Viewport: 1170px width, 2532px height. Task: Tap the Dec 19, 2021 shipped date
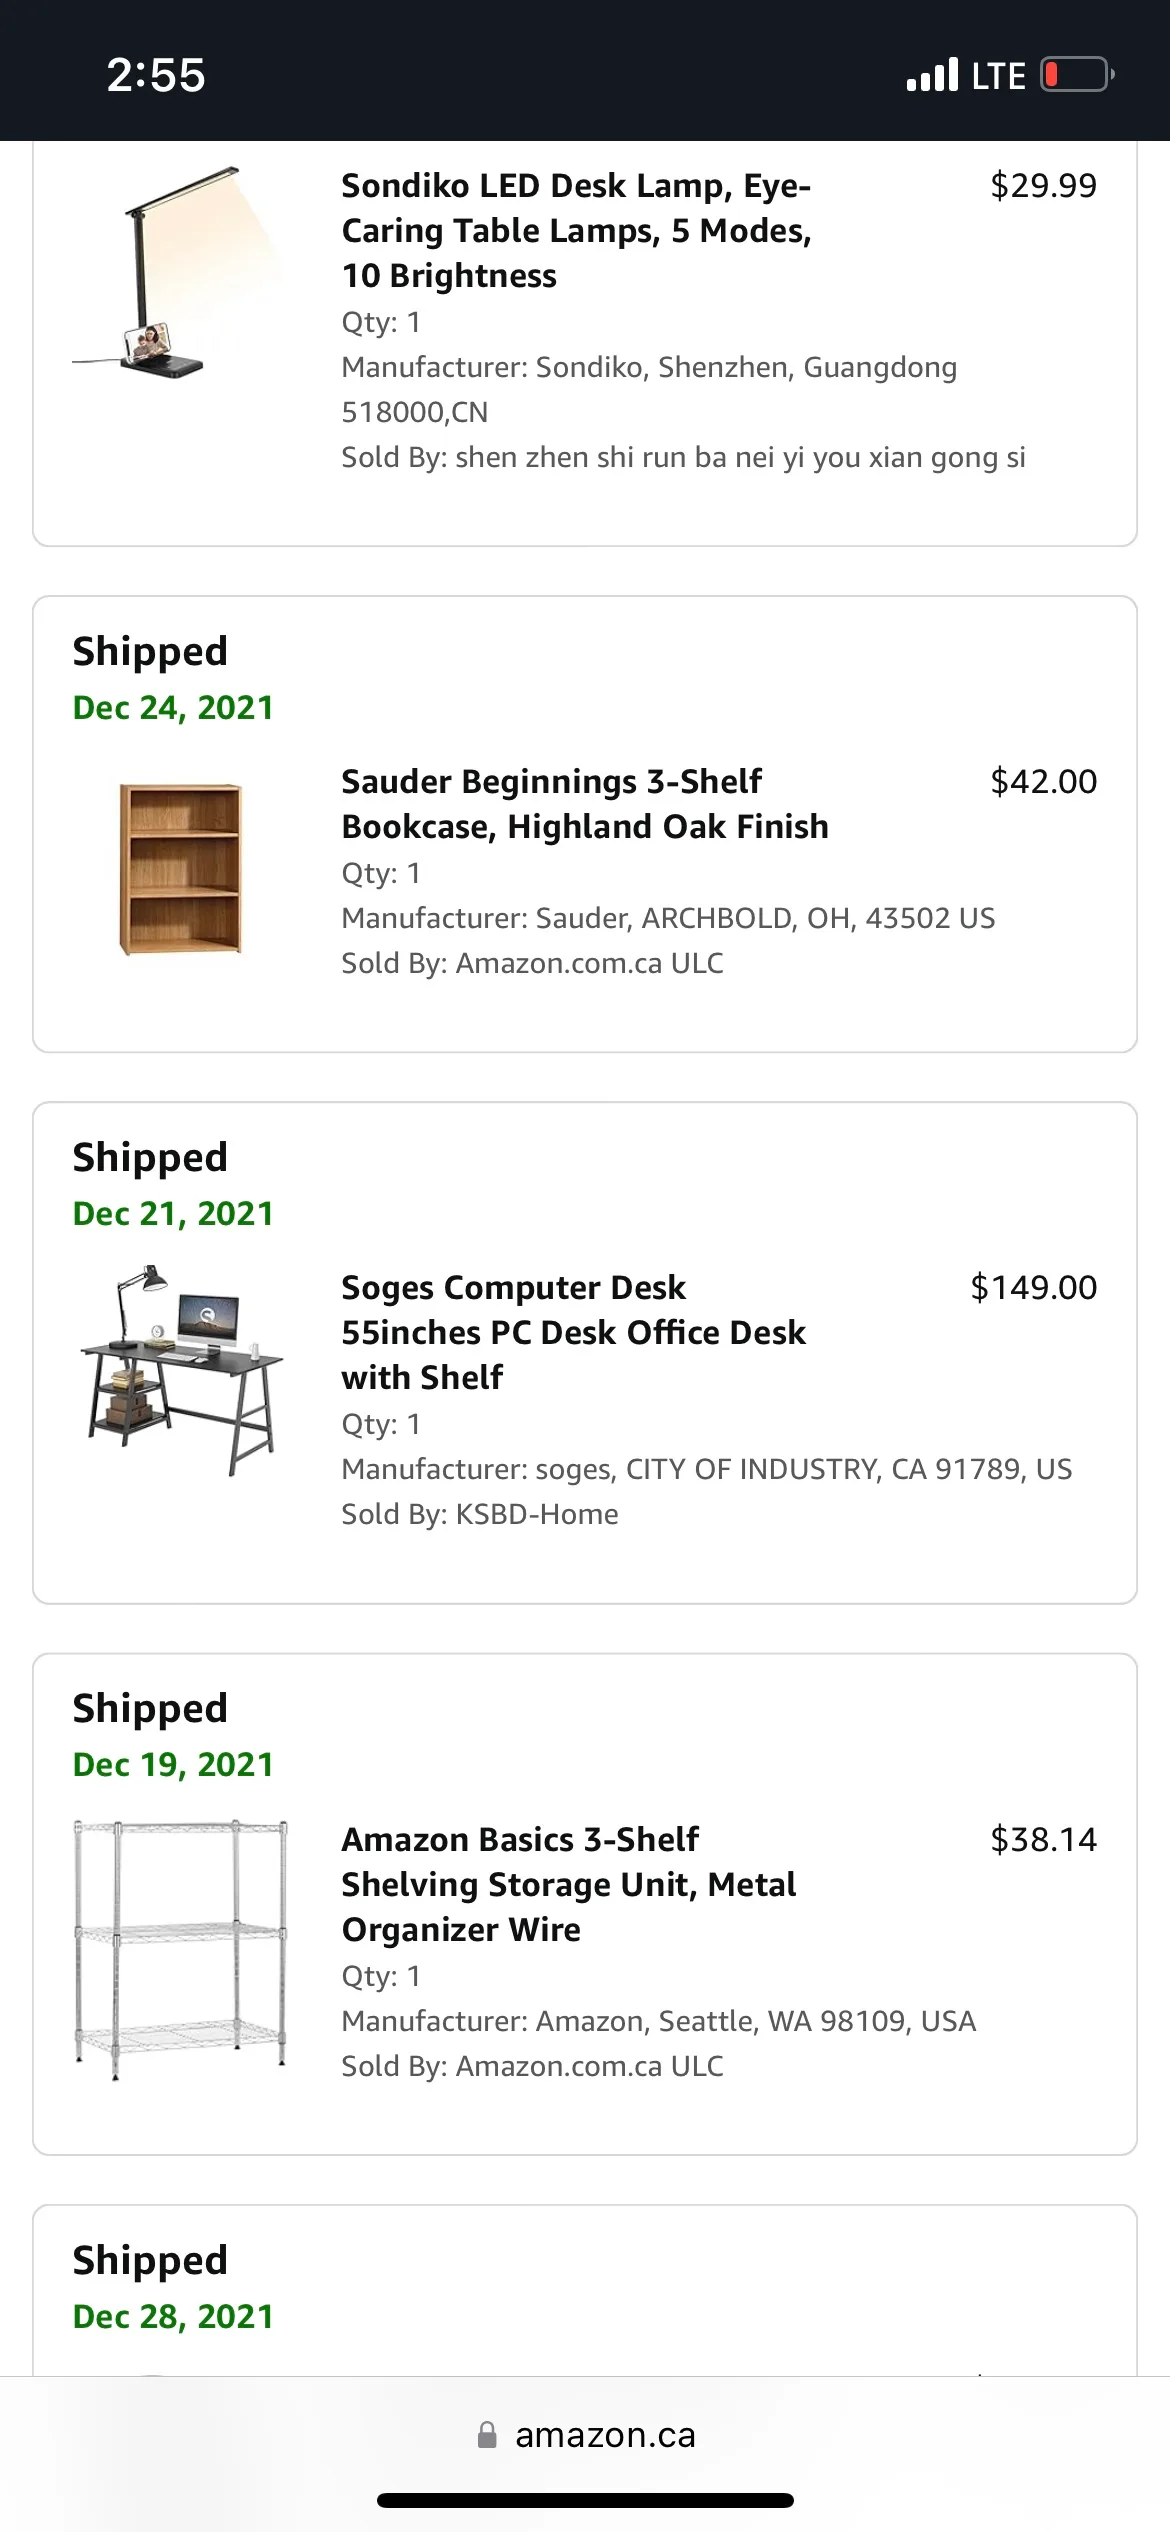[x=173, y=1763]
